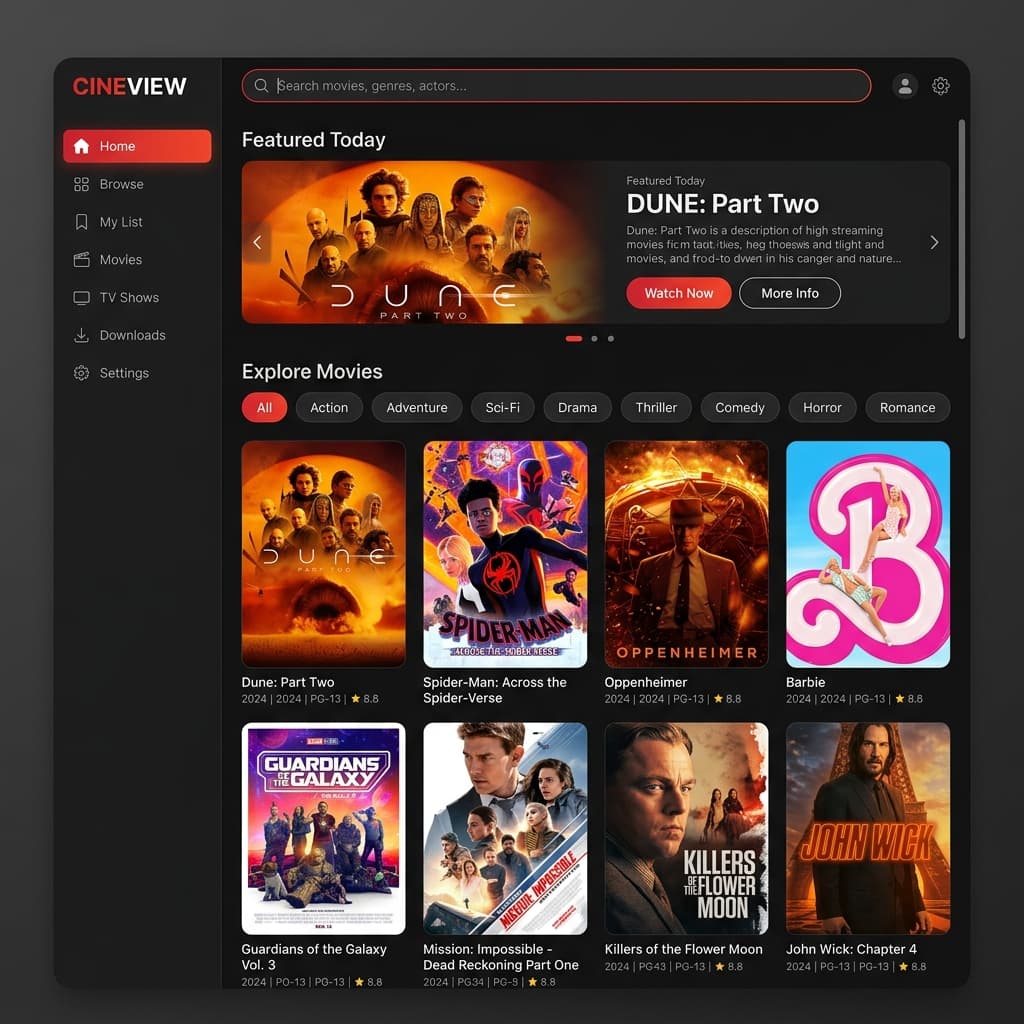Focus the search movies input field
This screenshot has width=1024, height=1024.
pyautogui.click(x=556, y=86)
